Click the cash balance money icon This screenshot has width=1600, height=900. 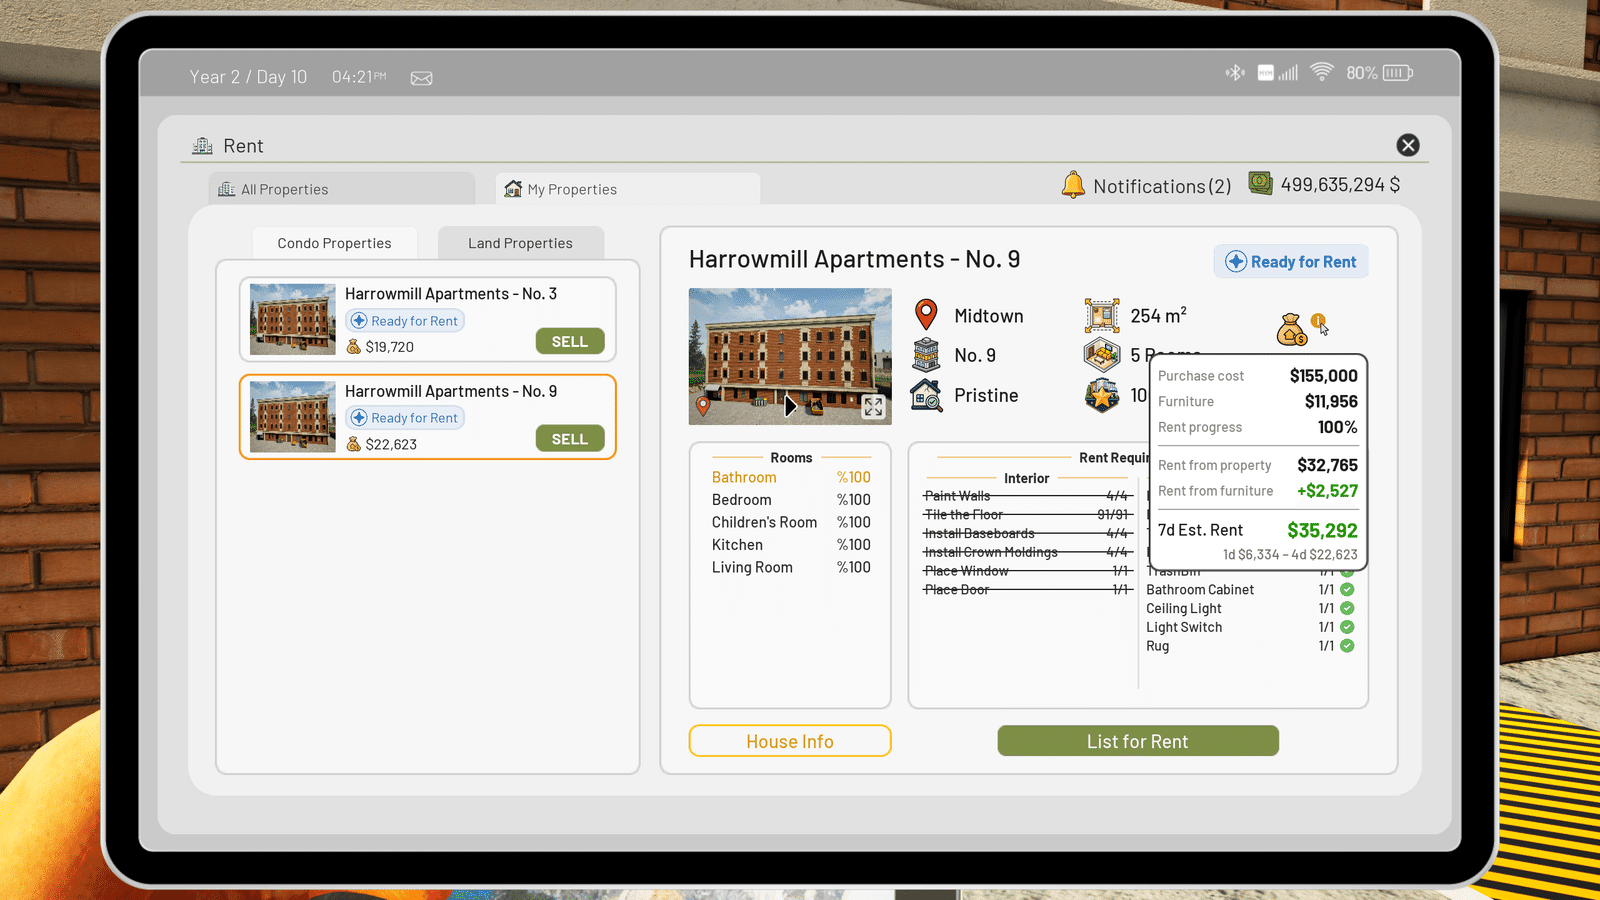tap(1260, 184)
